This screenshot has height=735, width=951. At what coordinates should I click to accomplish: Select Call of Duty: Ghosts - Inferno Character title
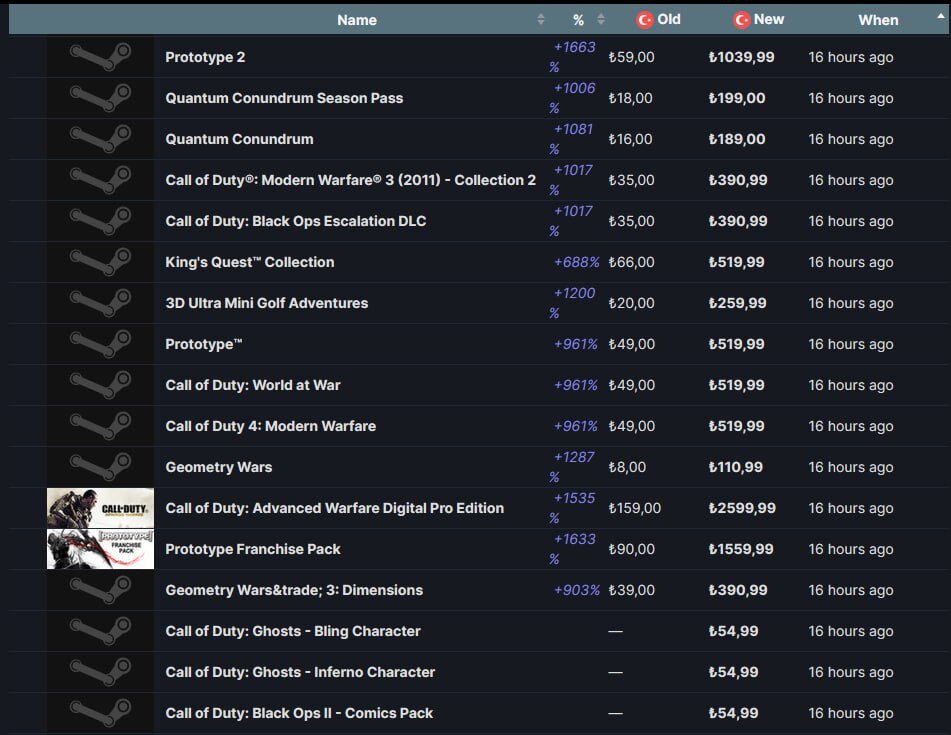coord(300,672)
